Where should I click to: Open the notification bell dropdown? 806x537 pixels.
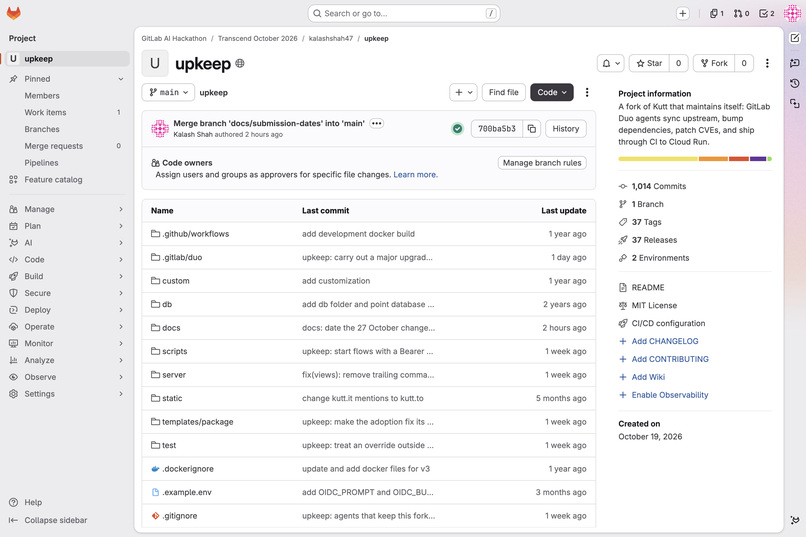(611, 63)
